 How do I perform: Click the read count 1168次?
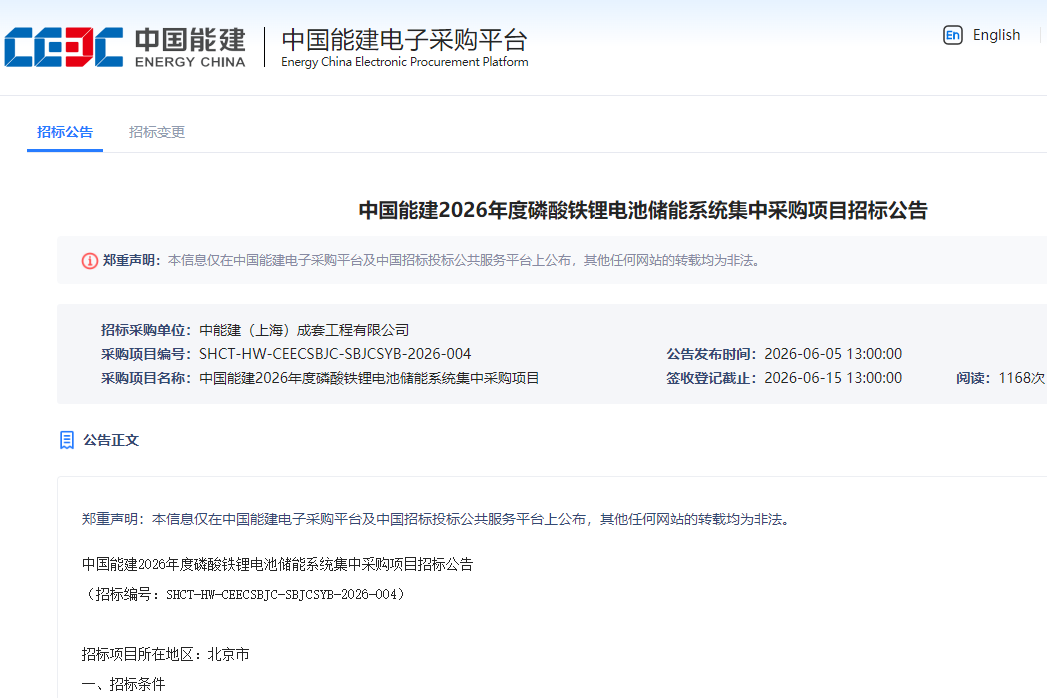coord(1021,378)
